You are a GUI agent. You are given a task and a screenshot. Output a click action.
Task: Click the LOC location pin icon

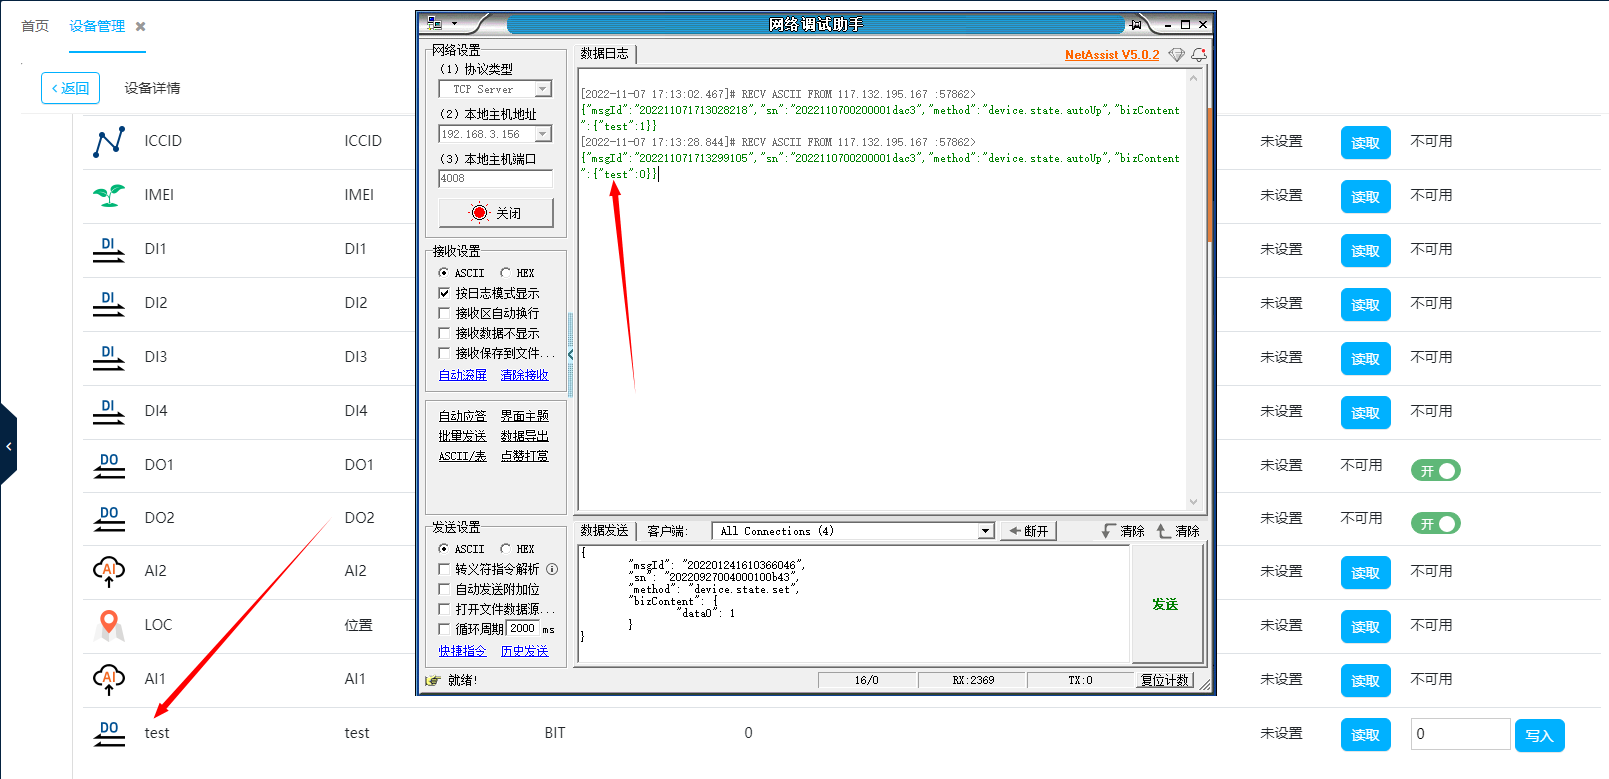[109, 625]
